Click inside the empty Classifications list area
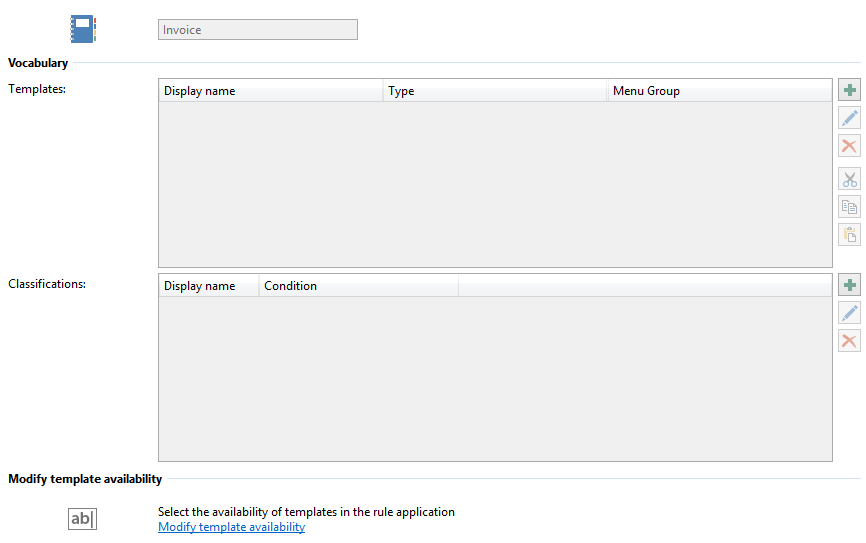 click(495, 378)
